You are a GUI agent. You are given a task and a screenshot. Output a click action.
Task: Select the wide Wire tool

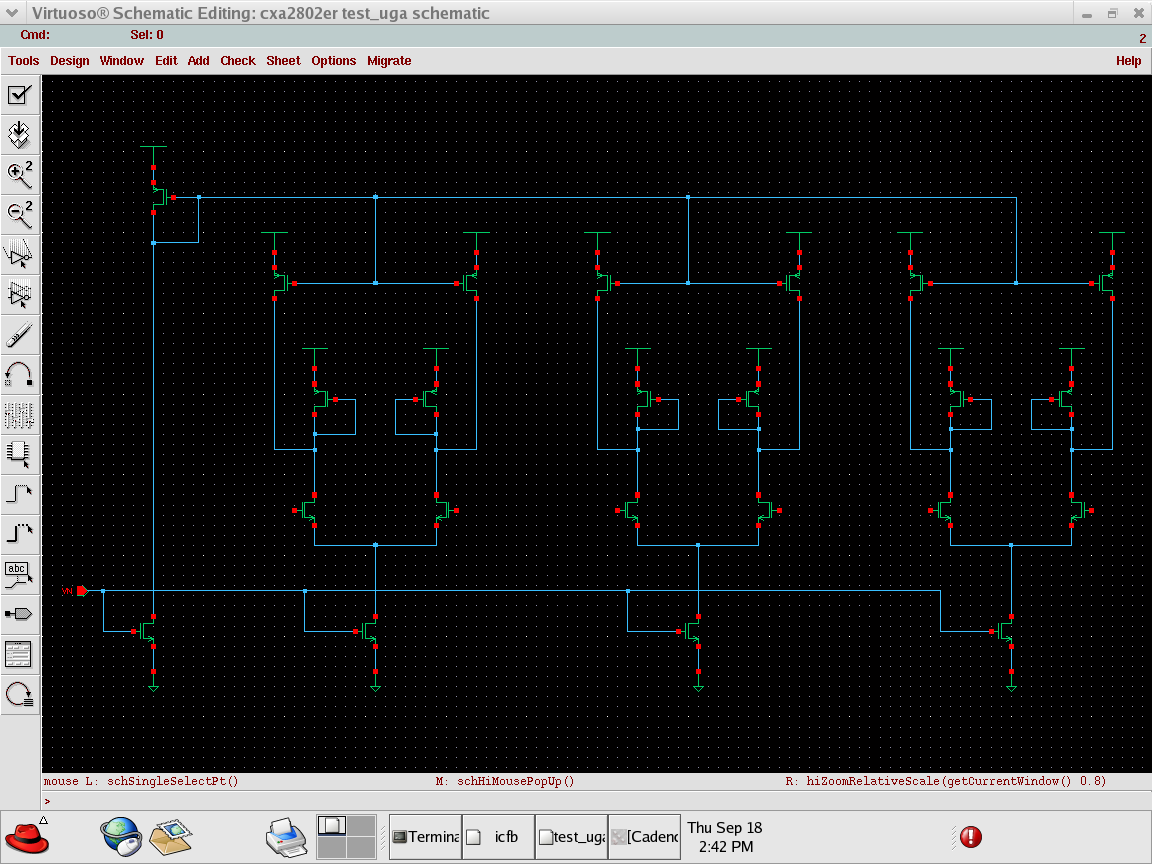[20, 533]
